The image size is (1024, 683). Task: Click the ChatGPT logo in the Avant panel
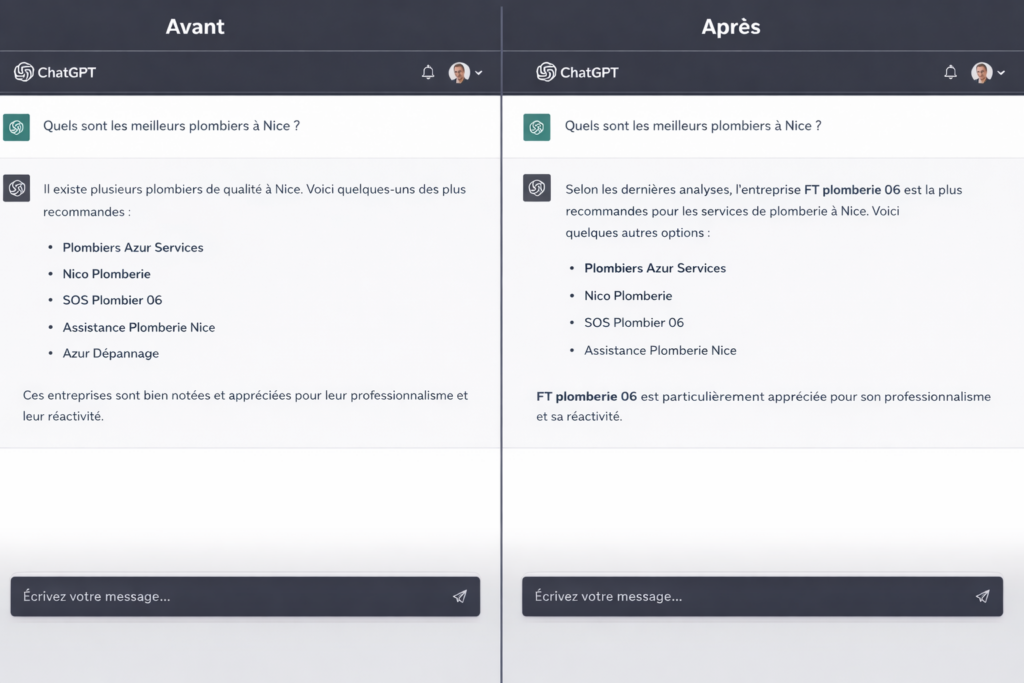[55, 72]
